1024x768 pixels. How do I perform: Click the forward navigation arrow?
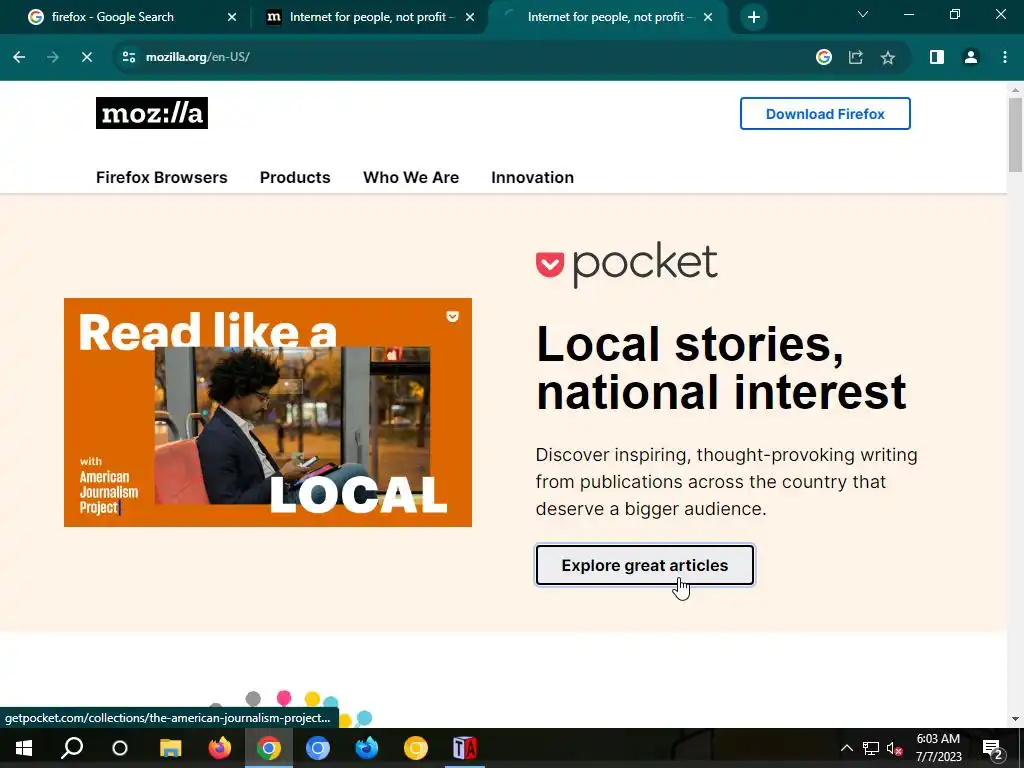53,57
